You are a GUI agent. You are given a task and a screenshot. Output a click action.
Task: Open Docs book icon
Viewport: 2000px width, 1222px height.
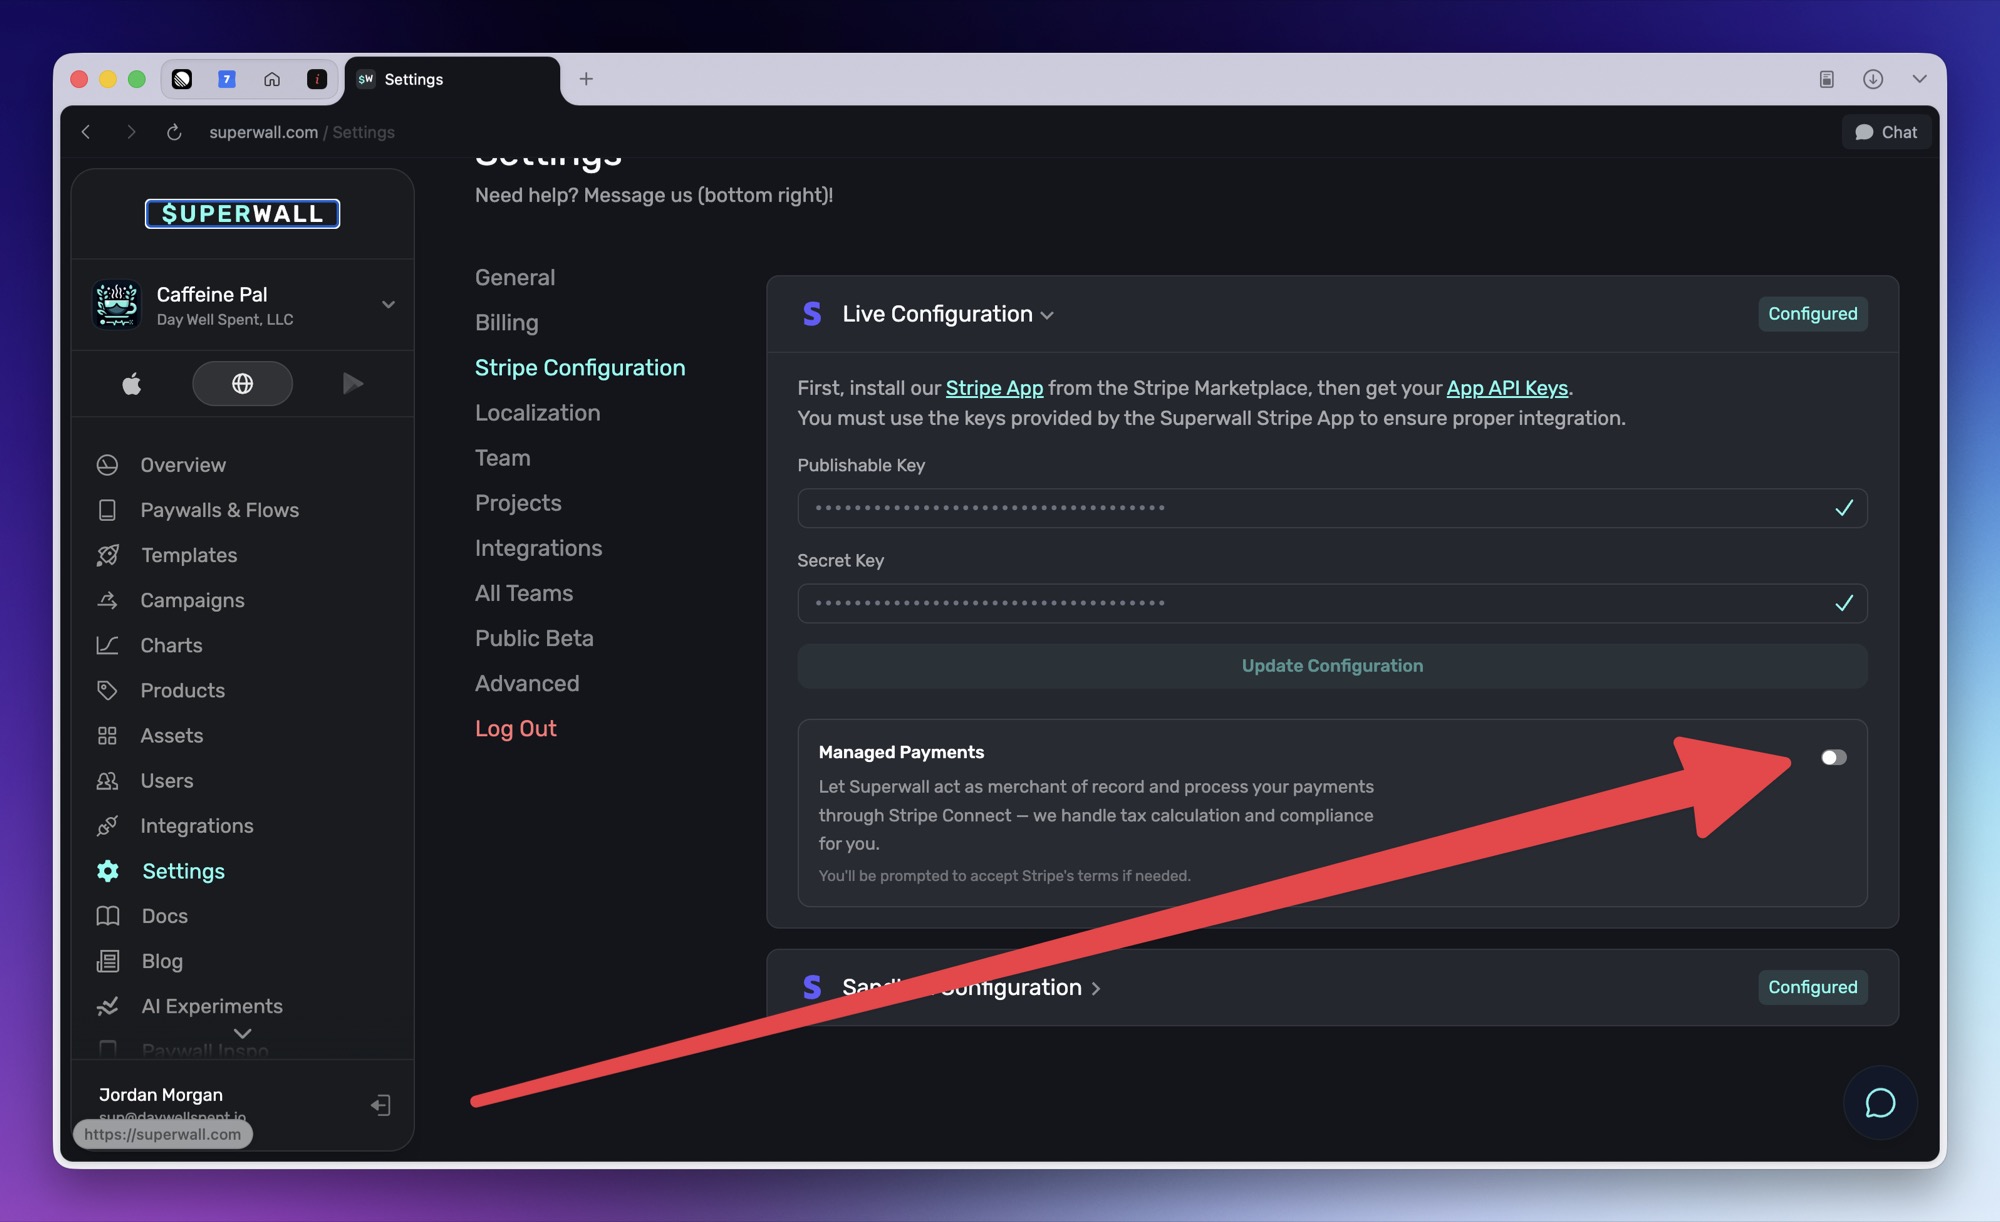[107, 916]
